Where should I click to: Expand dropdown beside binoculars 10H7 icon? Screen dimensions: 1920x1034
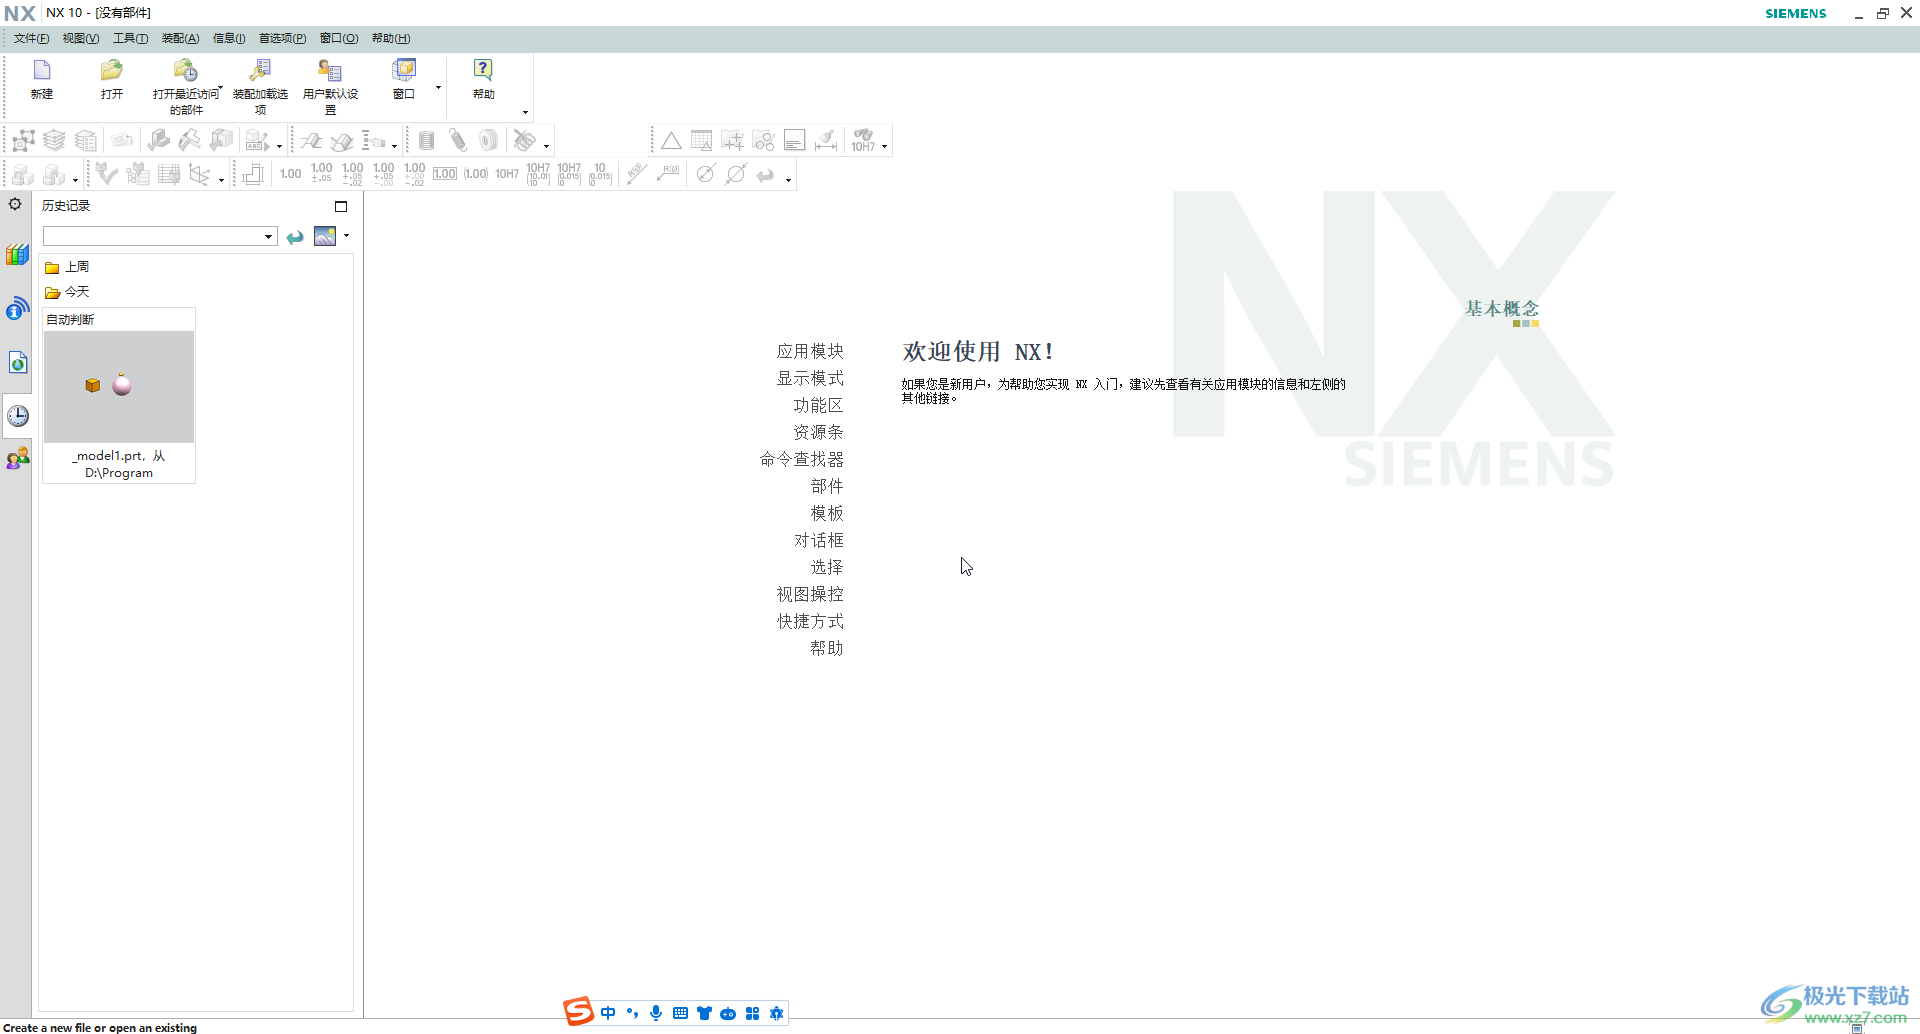884,146
